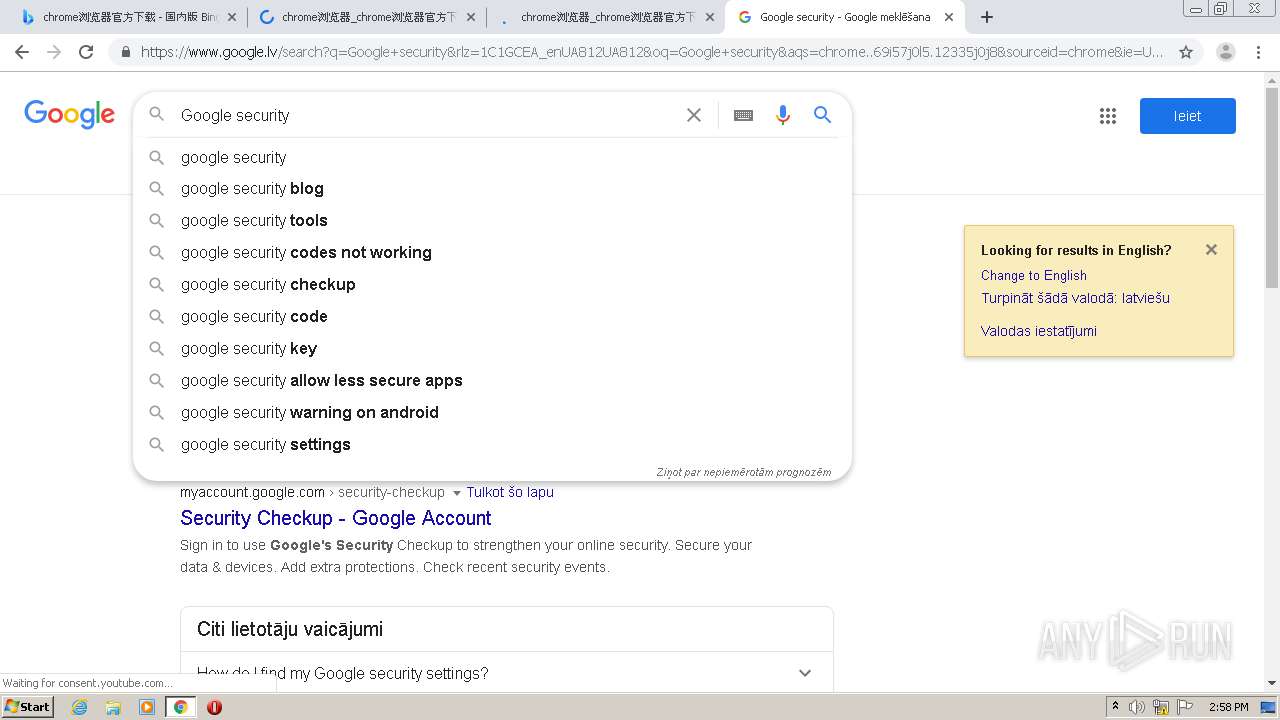Open 'Security Checkup - Google Account' result
Image resolution: width=1280 pixels, height=720 pixels.
point(336,518)
